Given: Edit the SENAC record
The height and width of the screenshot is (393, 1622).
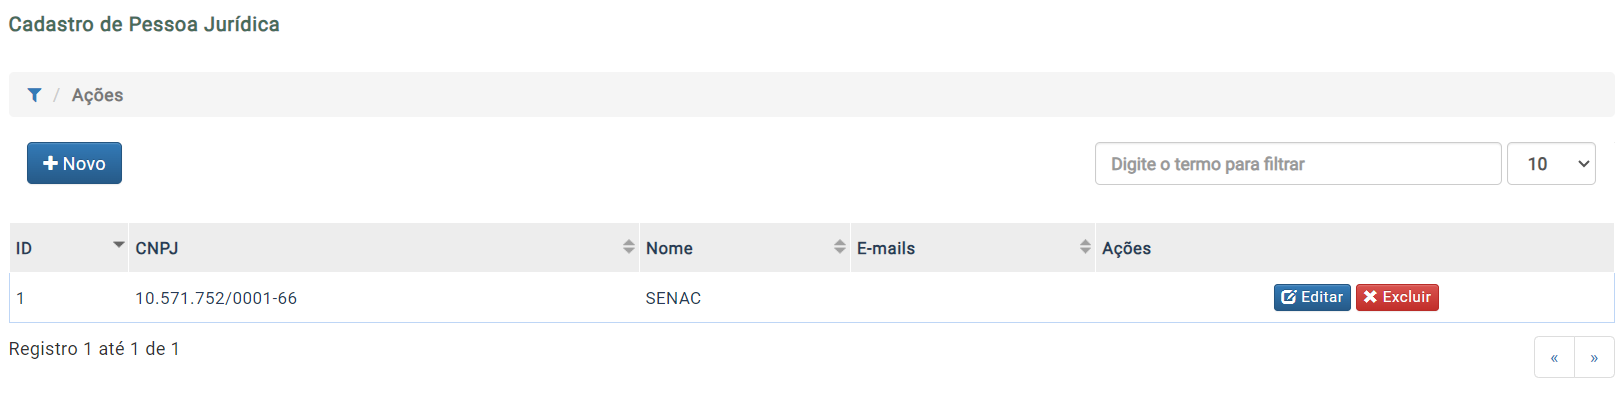Looking at the screenshot, I should [1312, 297].
